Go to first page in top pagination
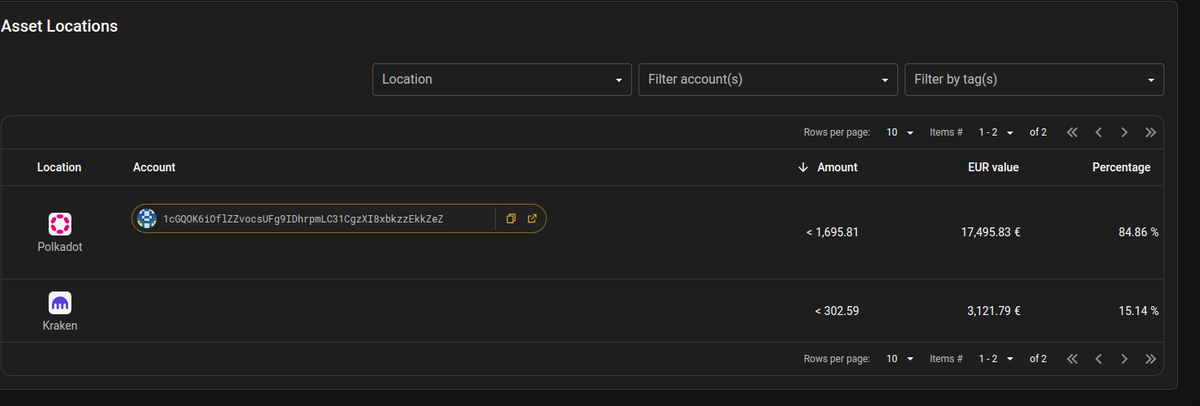1200x406 pixels. [x=1072, y=132]
